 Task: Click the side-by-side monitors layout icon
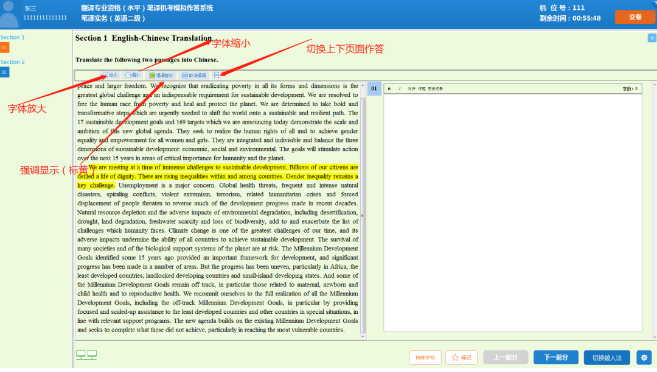coord(87,355)
